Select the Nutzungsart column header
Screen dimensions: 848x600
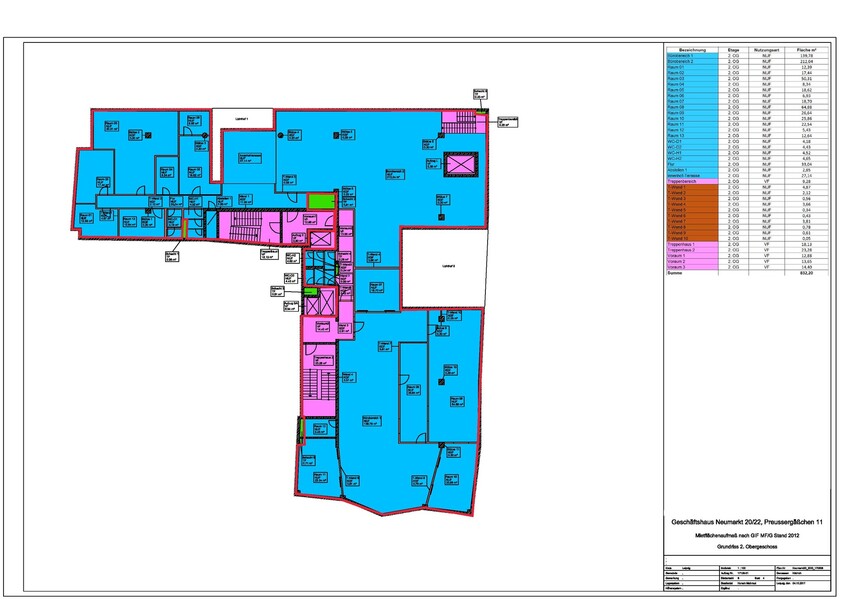[766, 48]
